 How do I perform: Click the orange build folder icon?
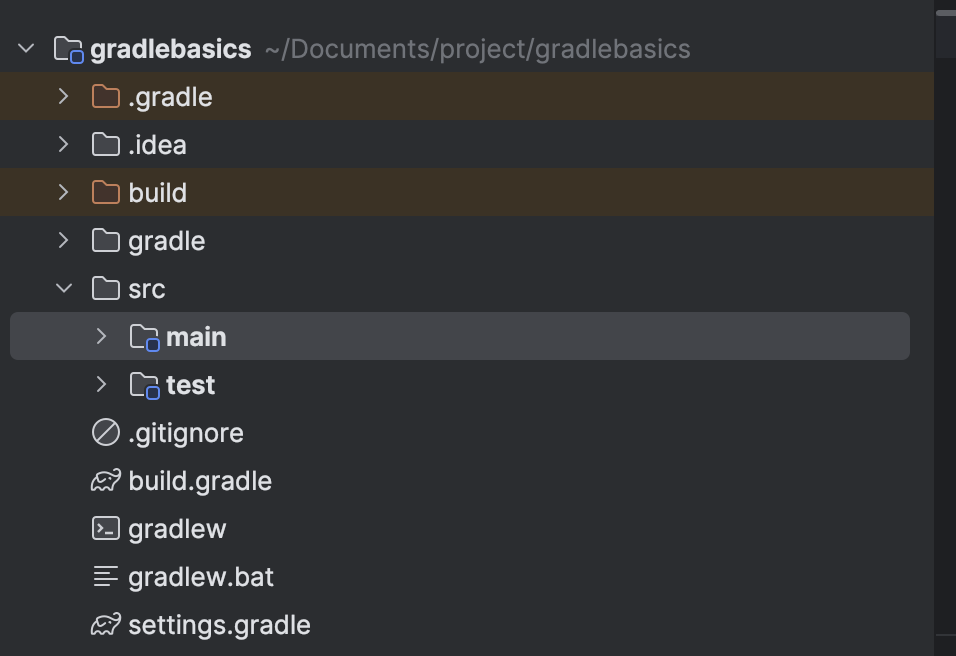(105, 193)
